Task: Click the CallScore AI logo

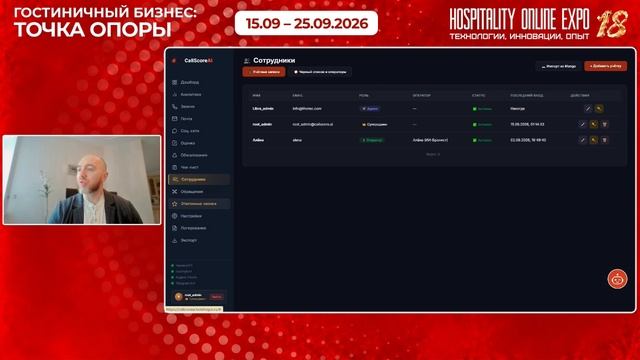Action: [193, 60]
